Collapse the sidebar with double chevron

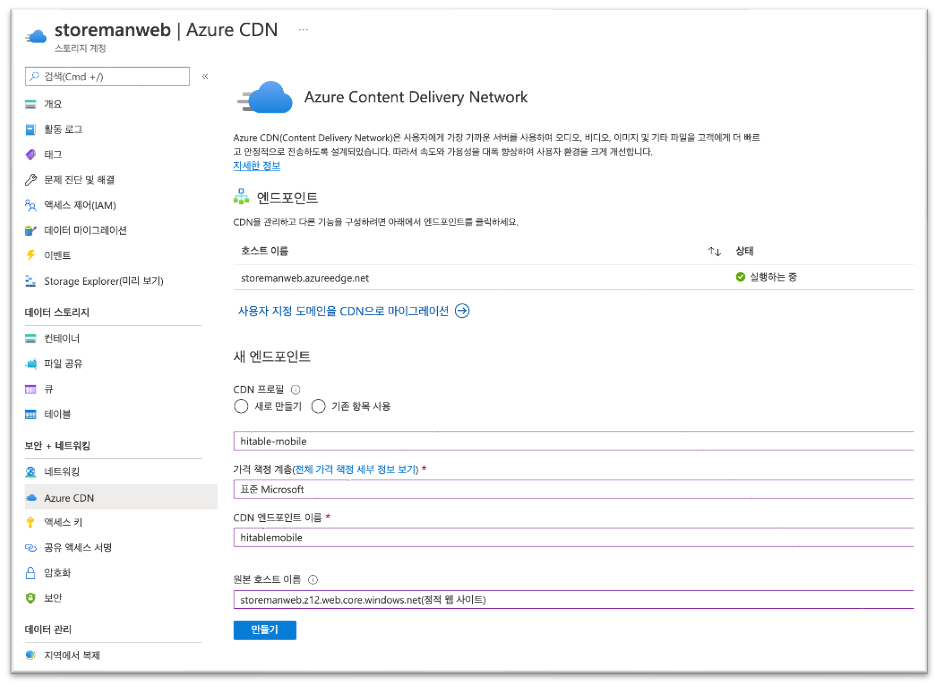(x=205, y=77)
